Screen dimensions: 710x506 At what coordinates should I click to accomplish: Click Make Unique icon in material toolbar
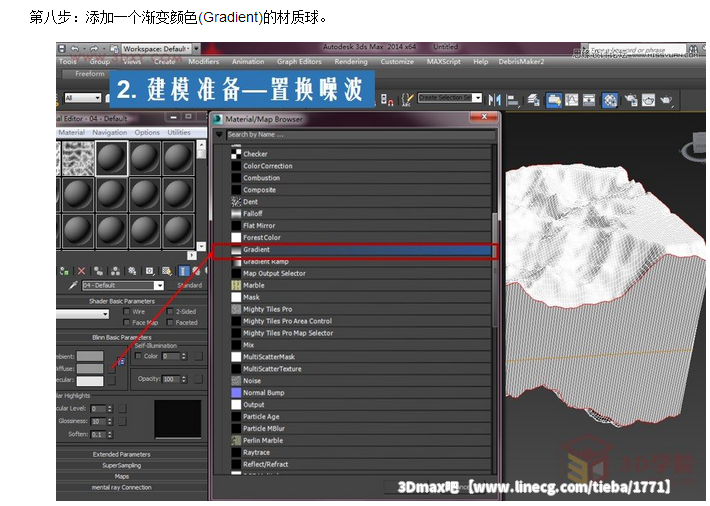point(115,271)
